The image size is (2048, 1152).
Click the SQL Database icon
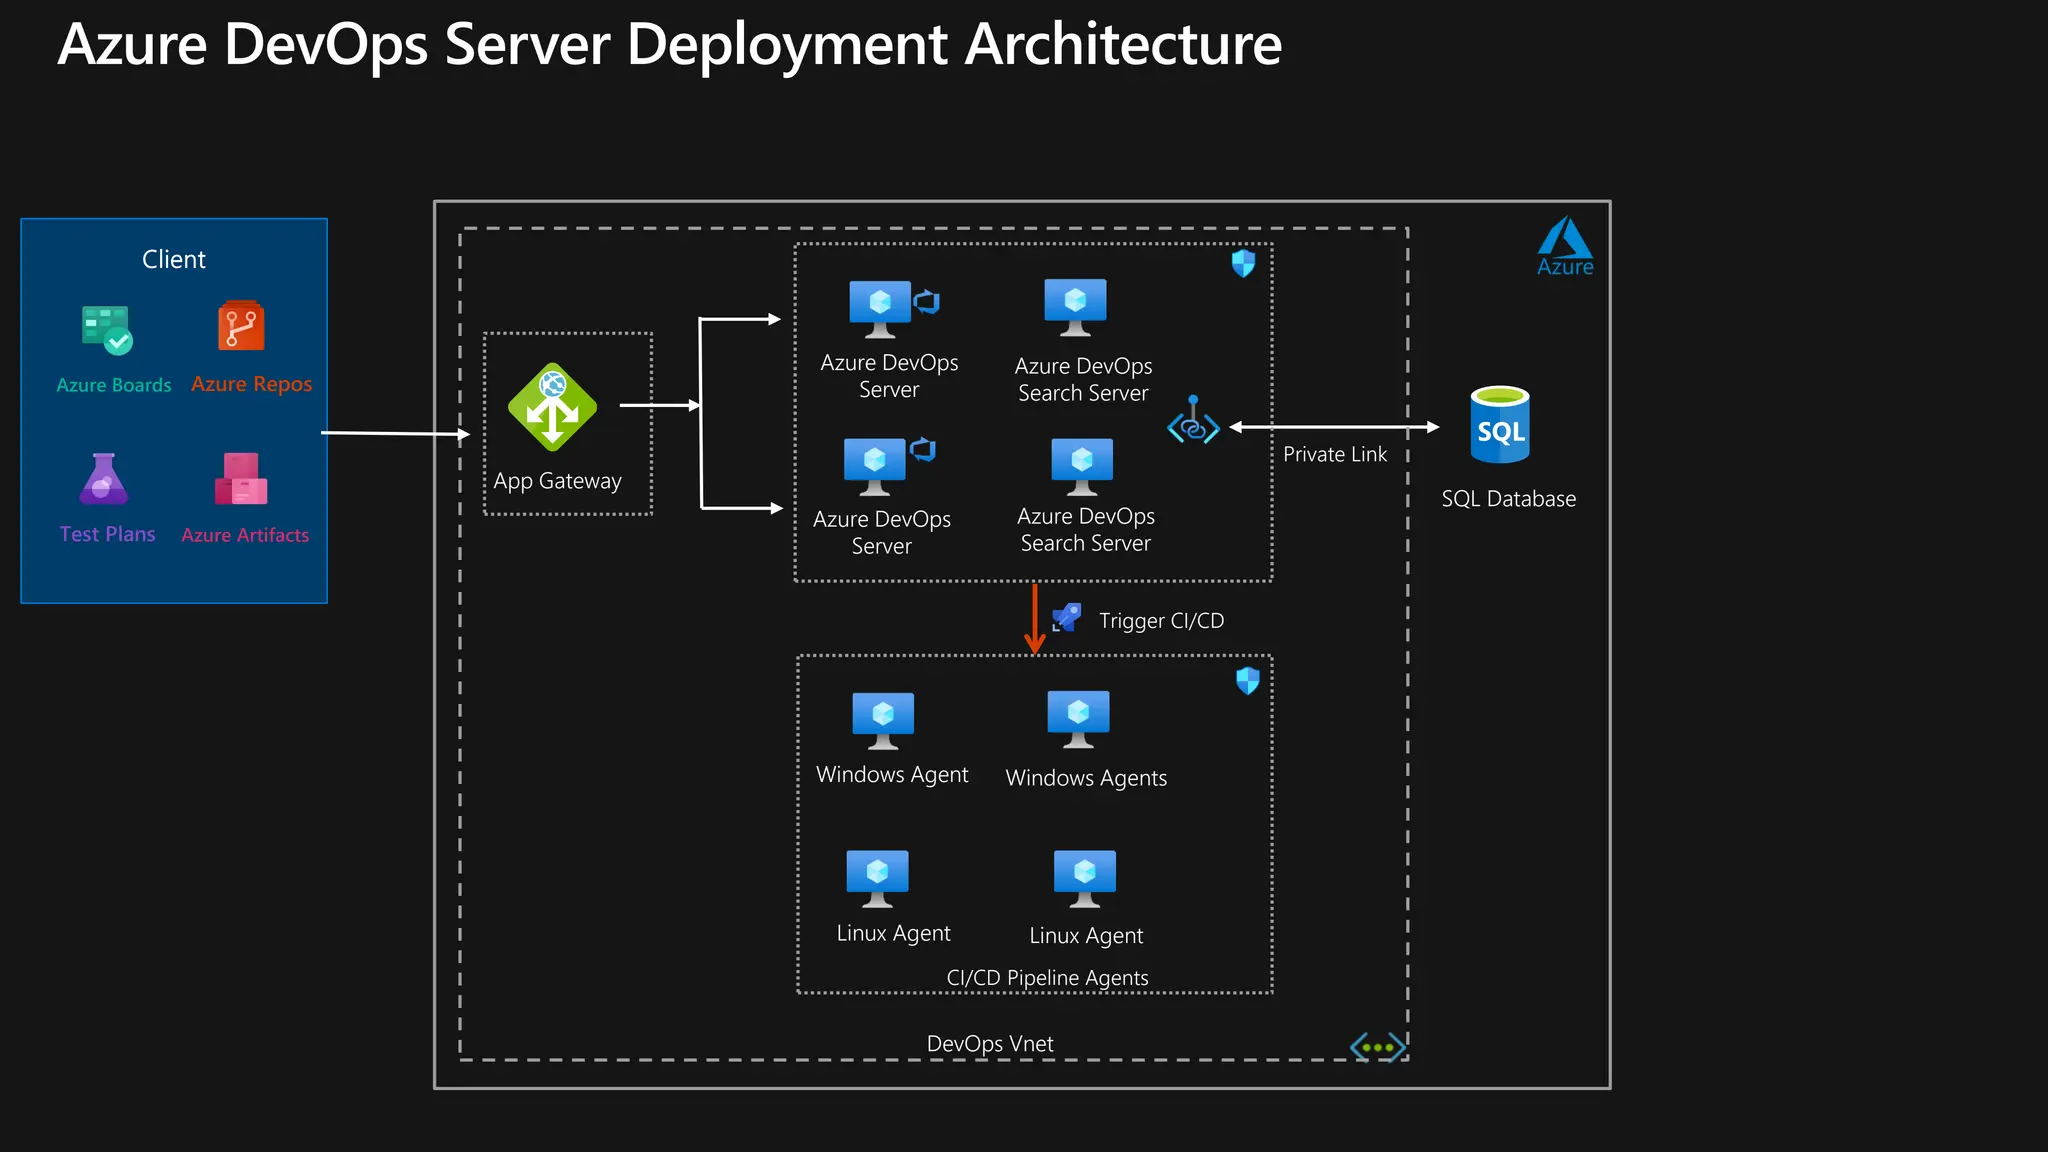(1500, 425)
